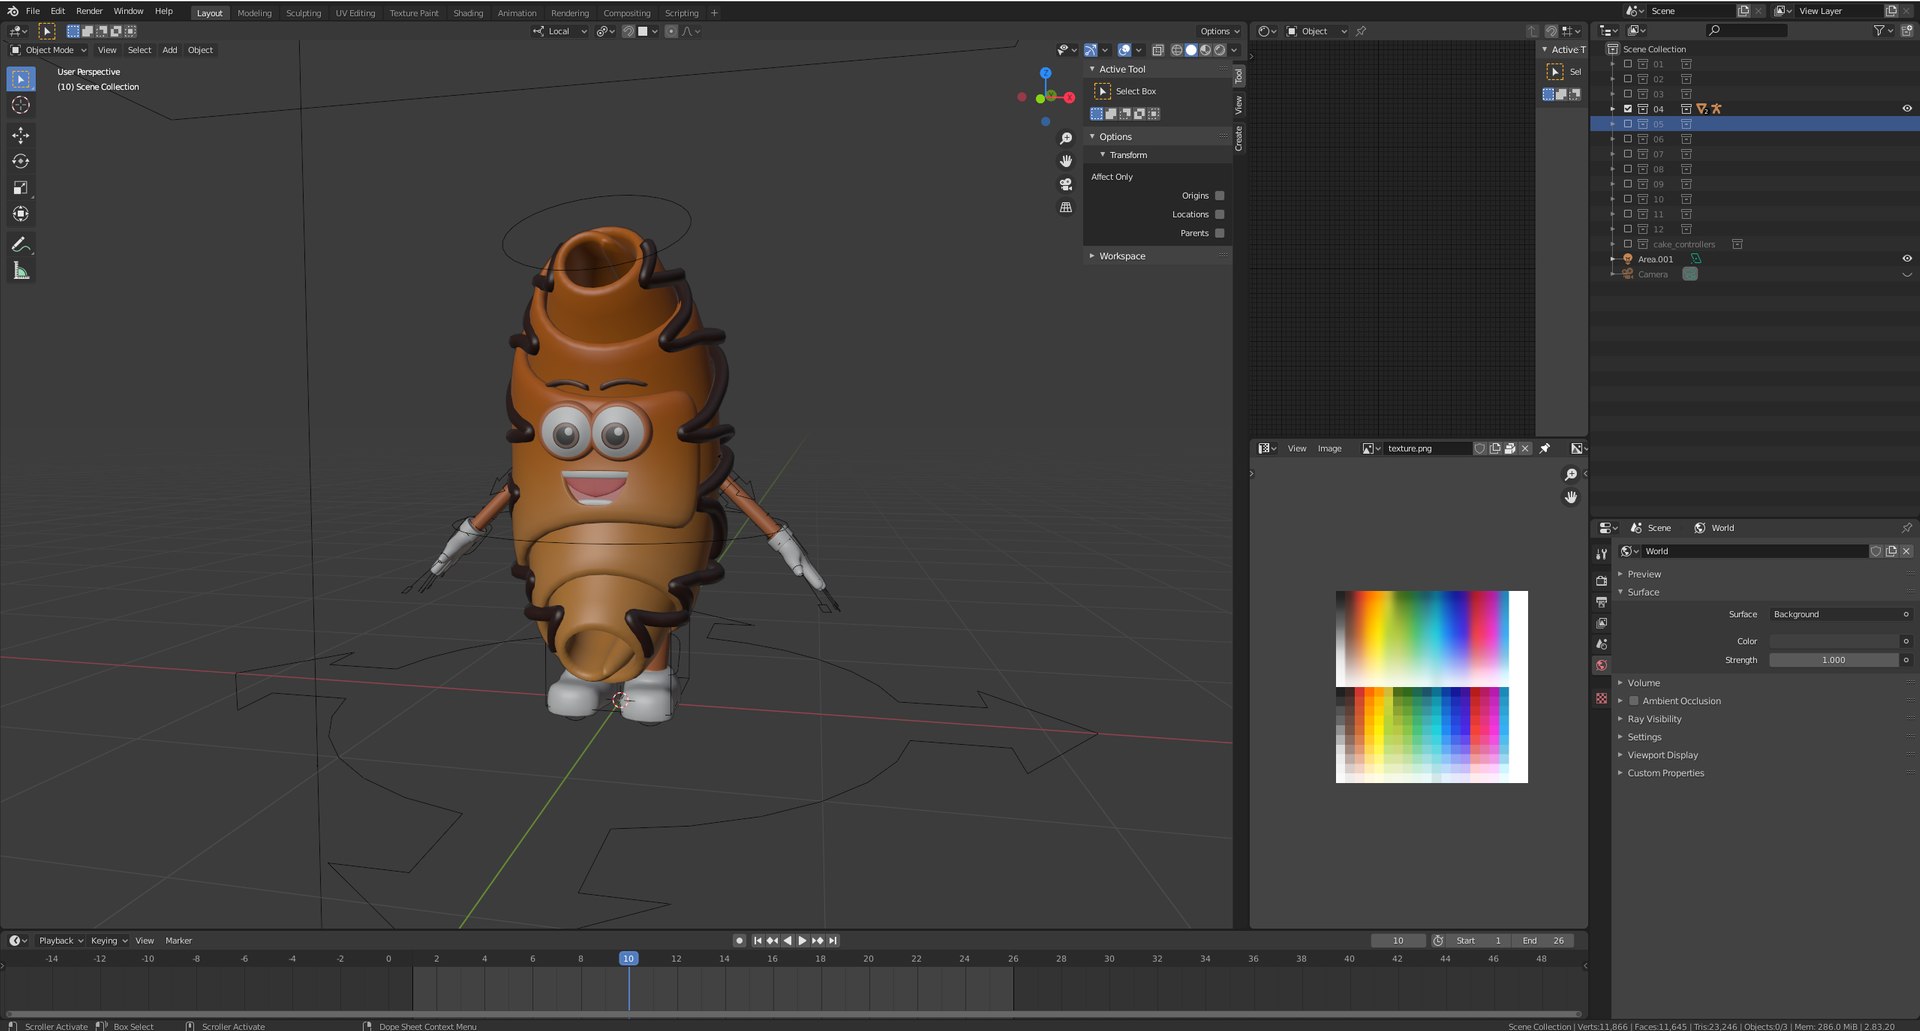This screenshot has height=1031, width=1920.
Task: Open the Local transform orientation dropdown
Action: [560, 31]
